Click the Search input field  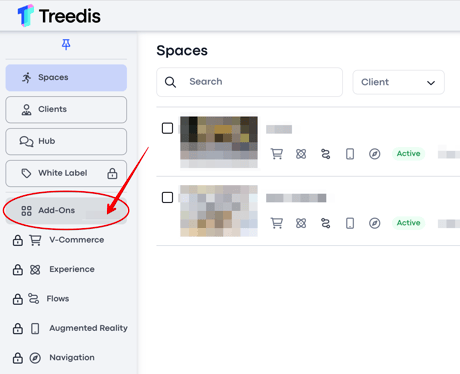pos(249,82)
